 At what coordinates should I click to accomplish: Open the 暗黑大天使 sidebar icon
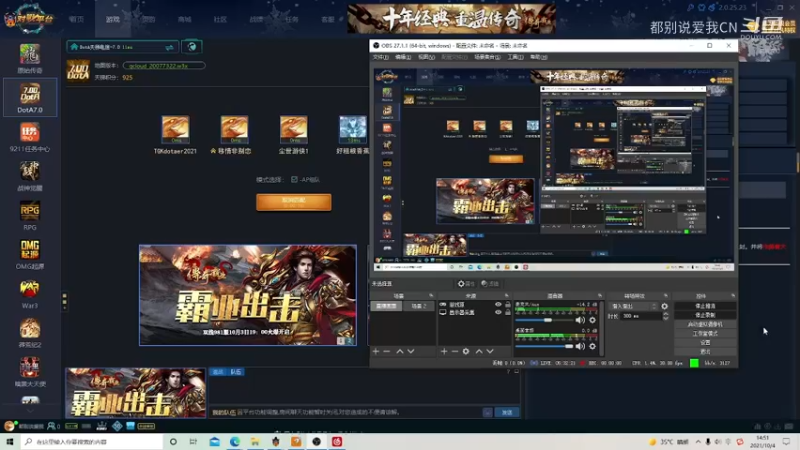click(x=30, y=372)
